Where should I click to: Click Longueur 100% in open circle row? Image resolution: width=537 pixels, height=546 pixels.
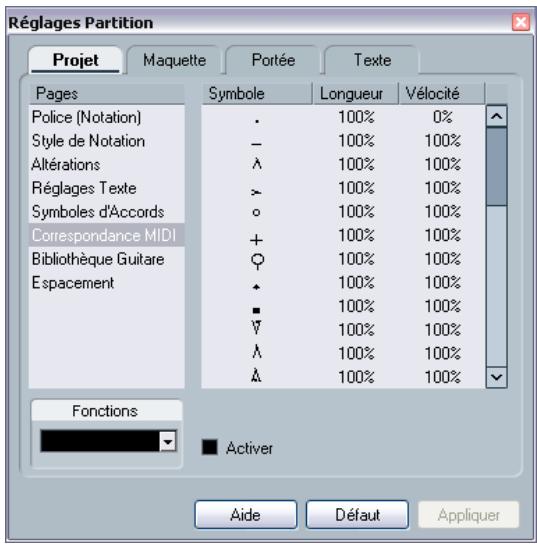click(356, 212)
